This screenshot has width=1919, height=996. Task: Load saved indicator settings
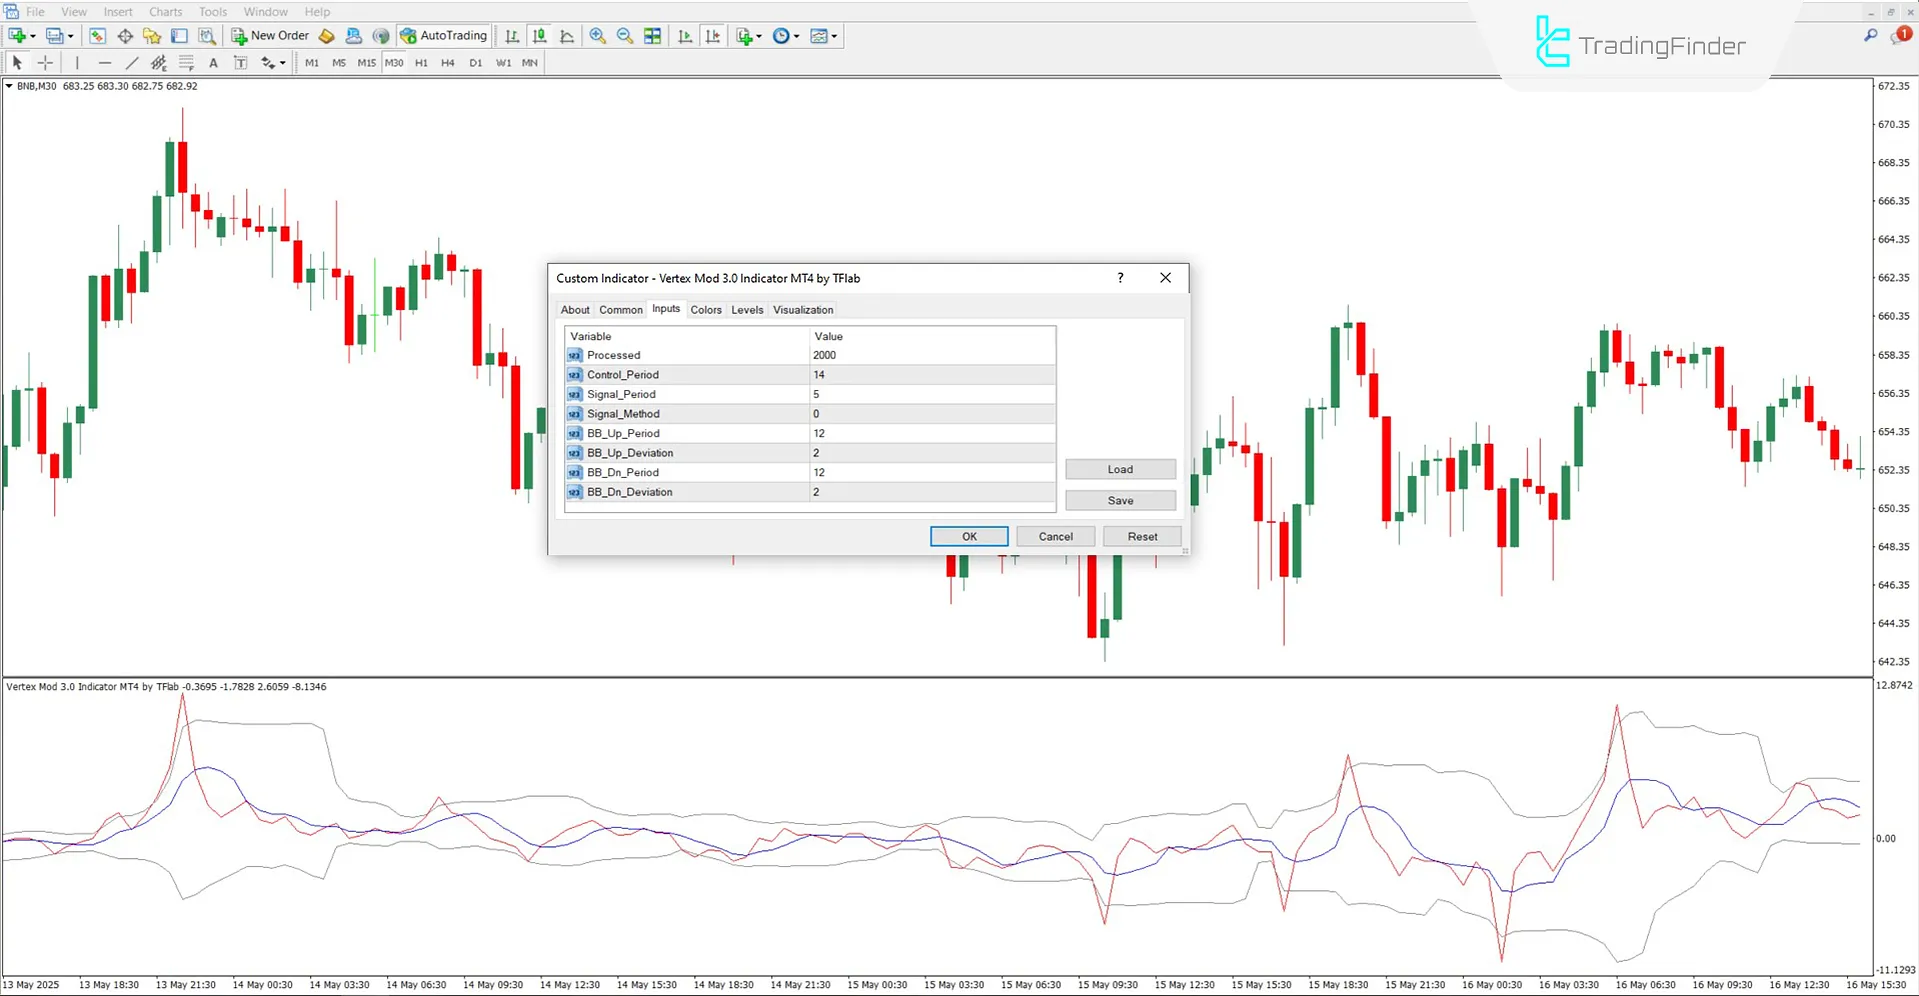click(x=1120, y=468)
